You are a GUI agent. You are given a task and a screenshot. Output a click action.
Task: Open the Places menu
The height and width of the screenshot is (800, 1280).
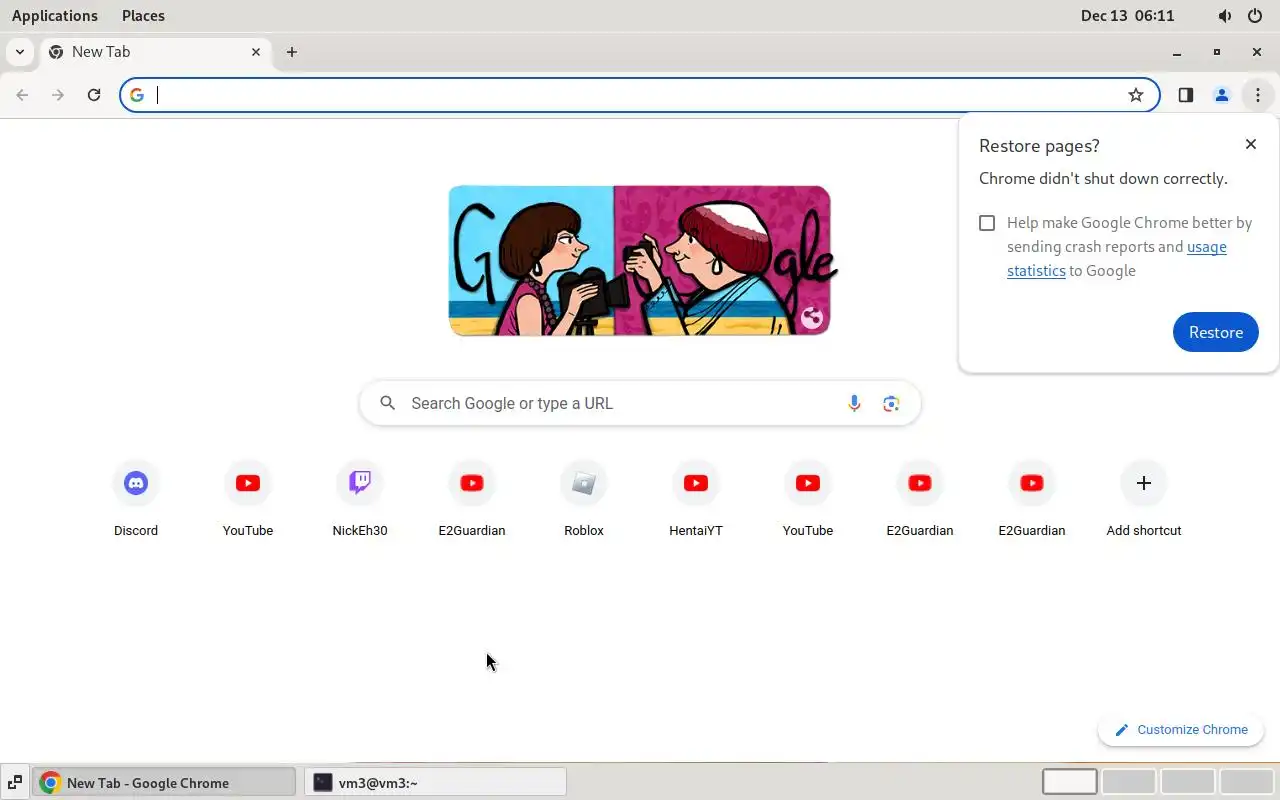(x=143, y=16)
